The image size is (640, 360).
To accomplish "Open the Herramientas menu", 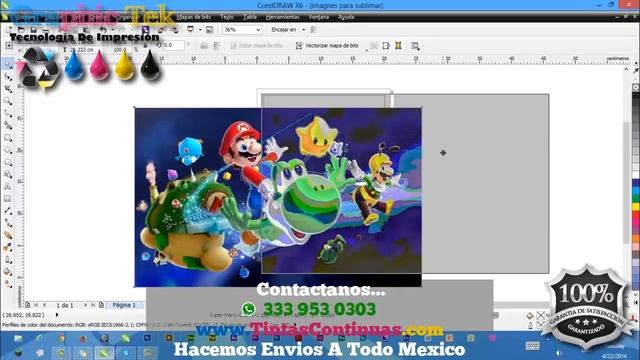I will (282, 17).
